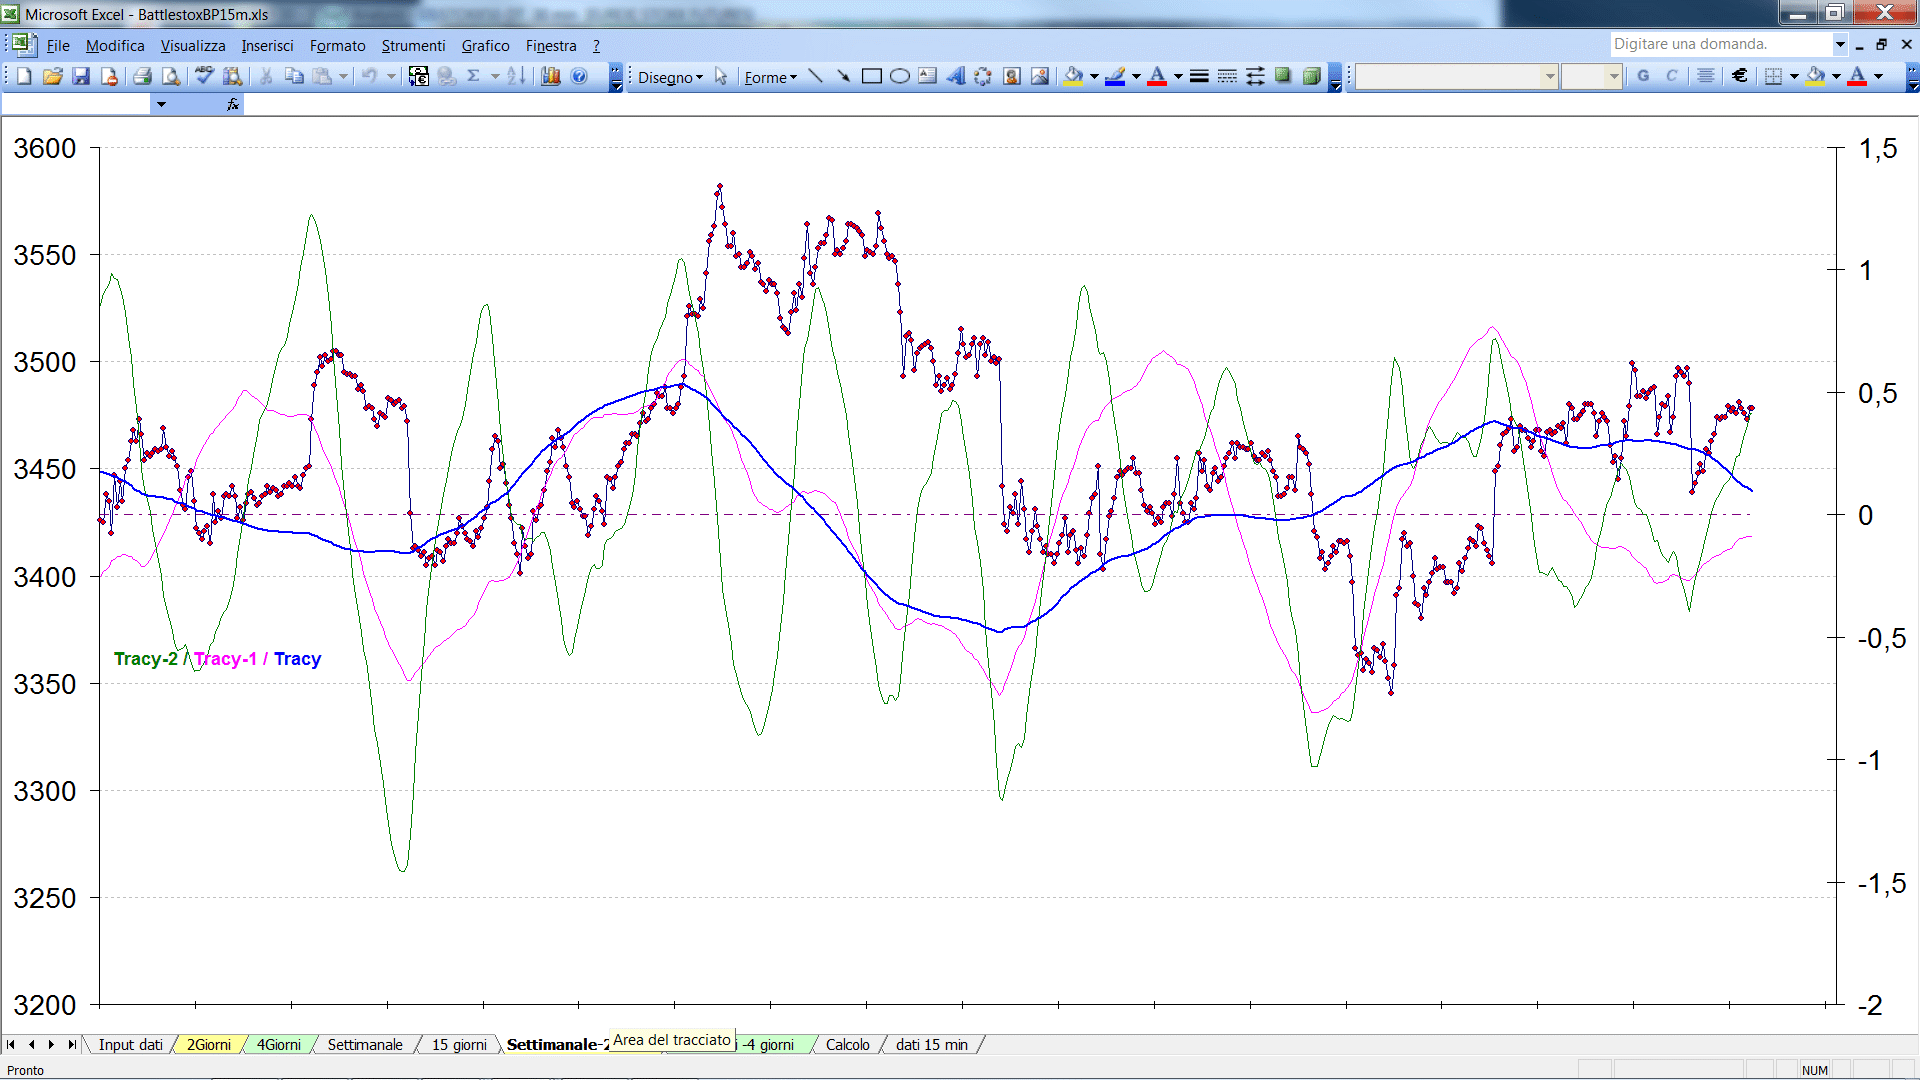Copy the selection

[x=294, y=76]
